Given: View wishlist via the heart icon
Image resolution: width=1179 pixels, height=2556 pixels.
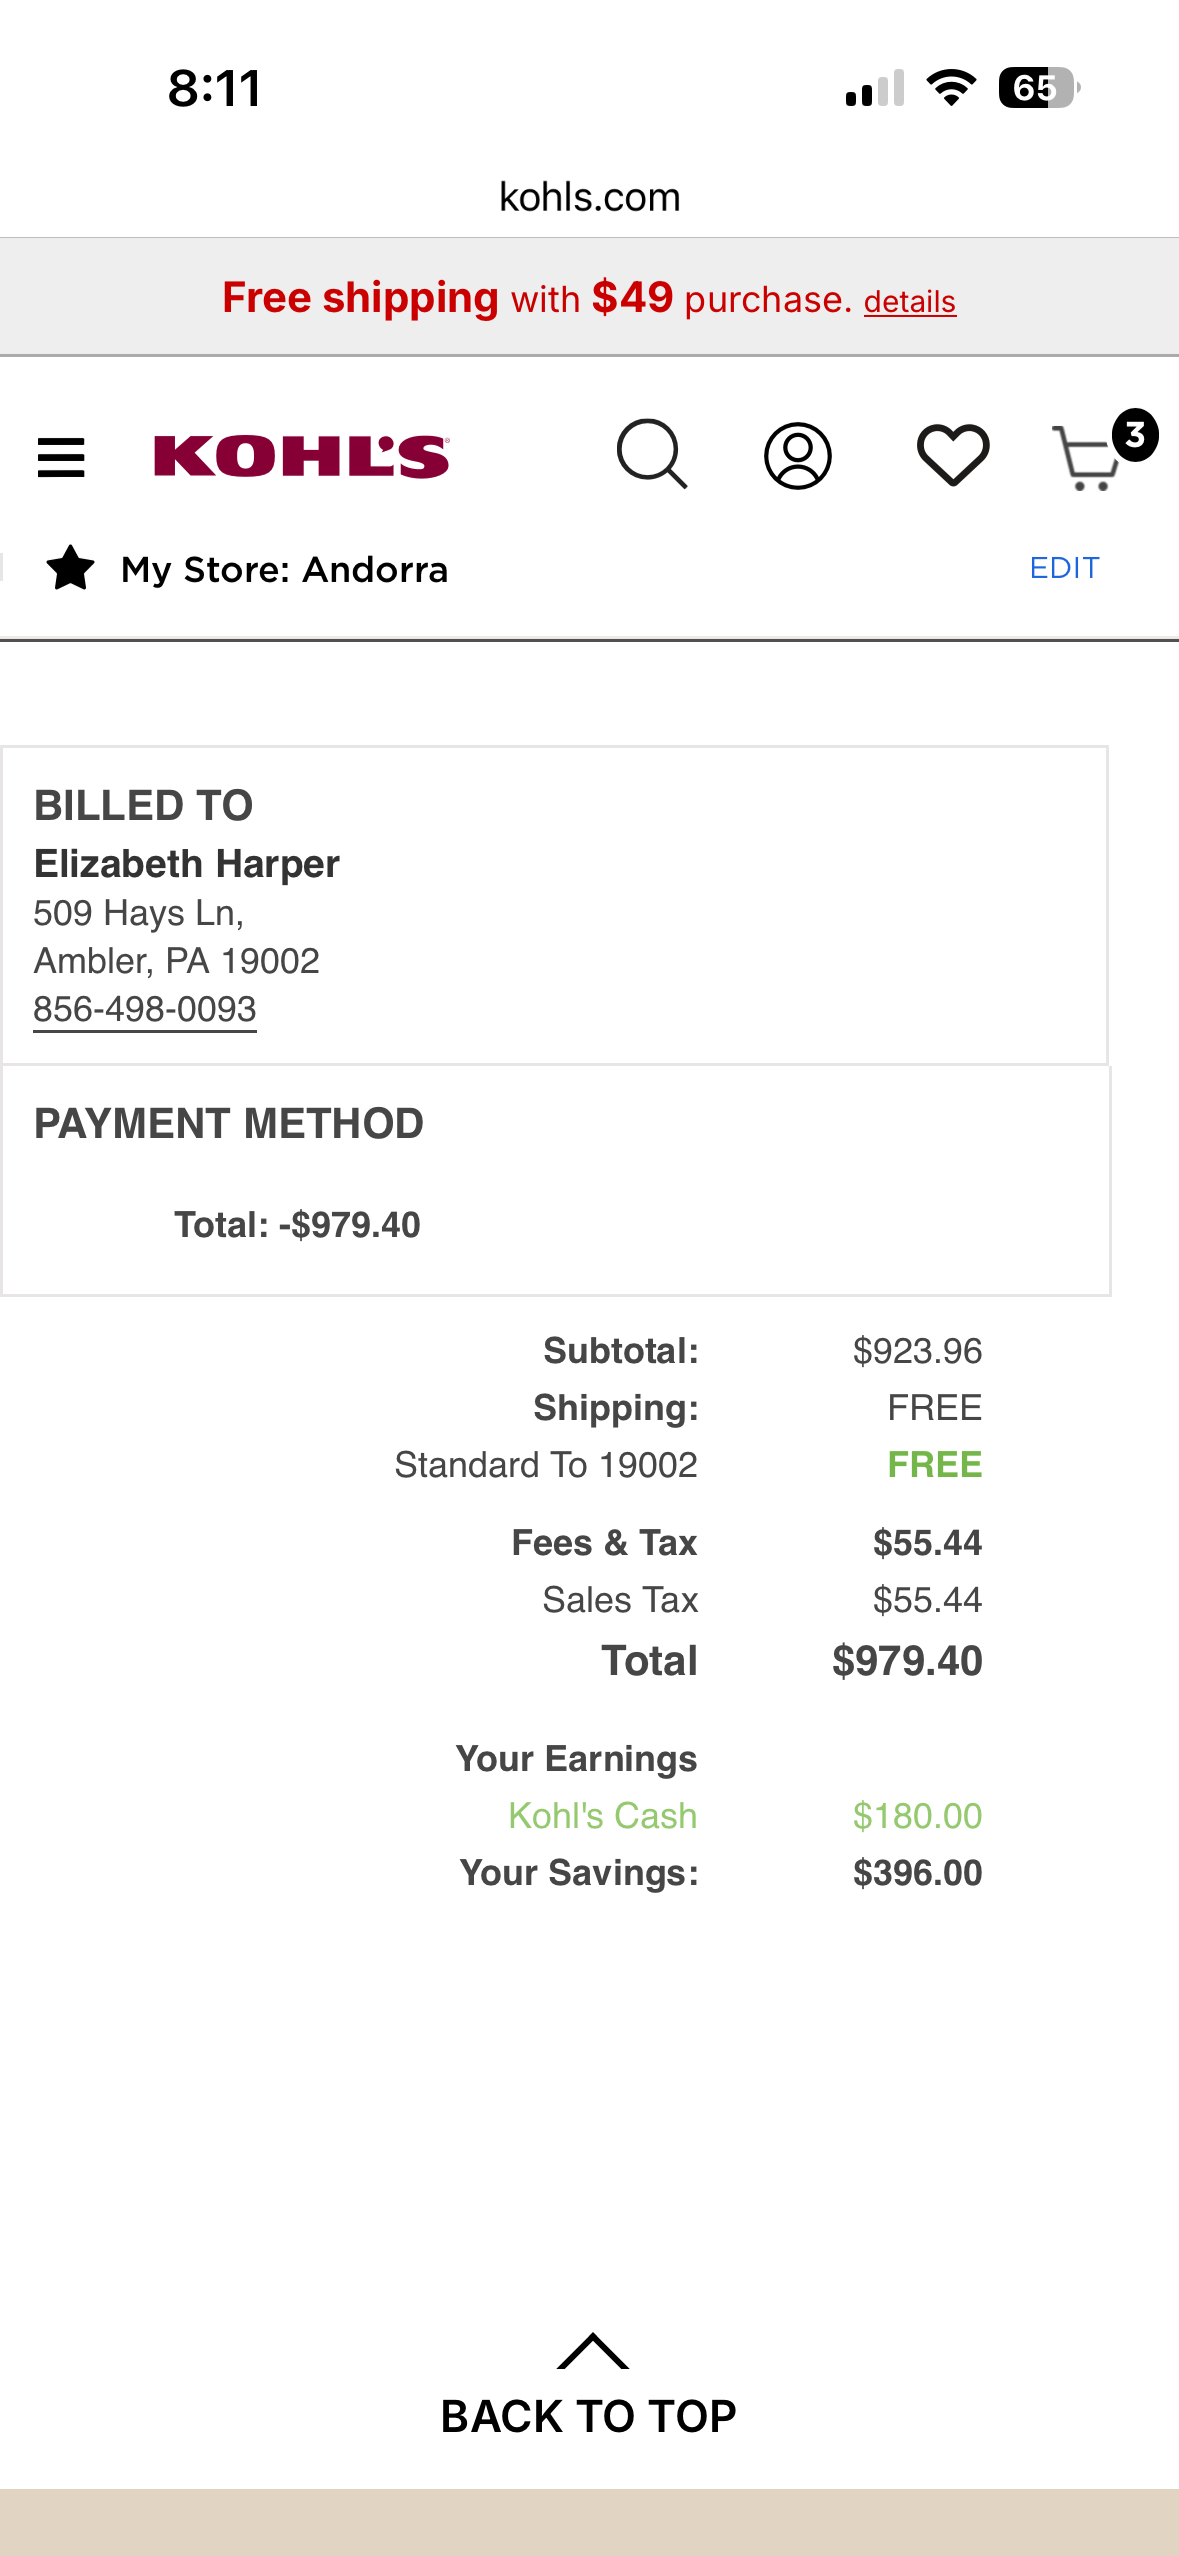Looking at the screenshot, I should (953, 455).
